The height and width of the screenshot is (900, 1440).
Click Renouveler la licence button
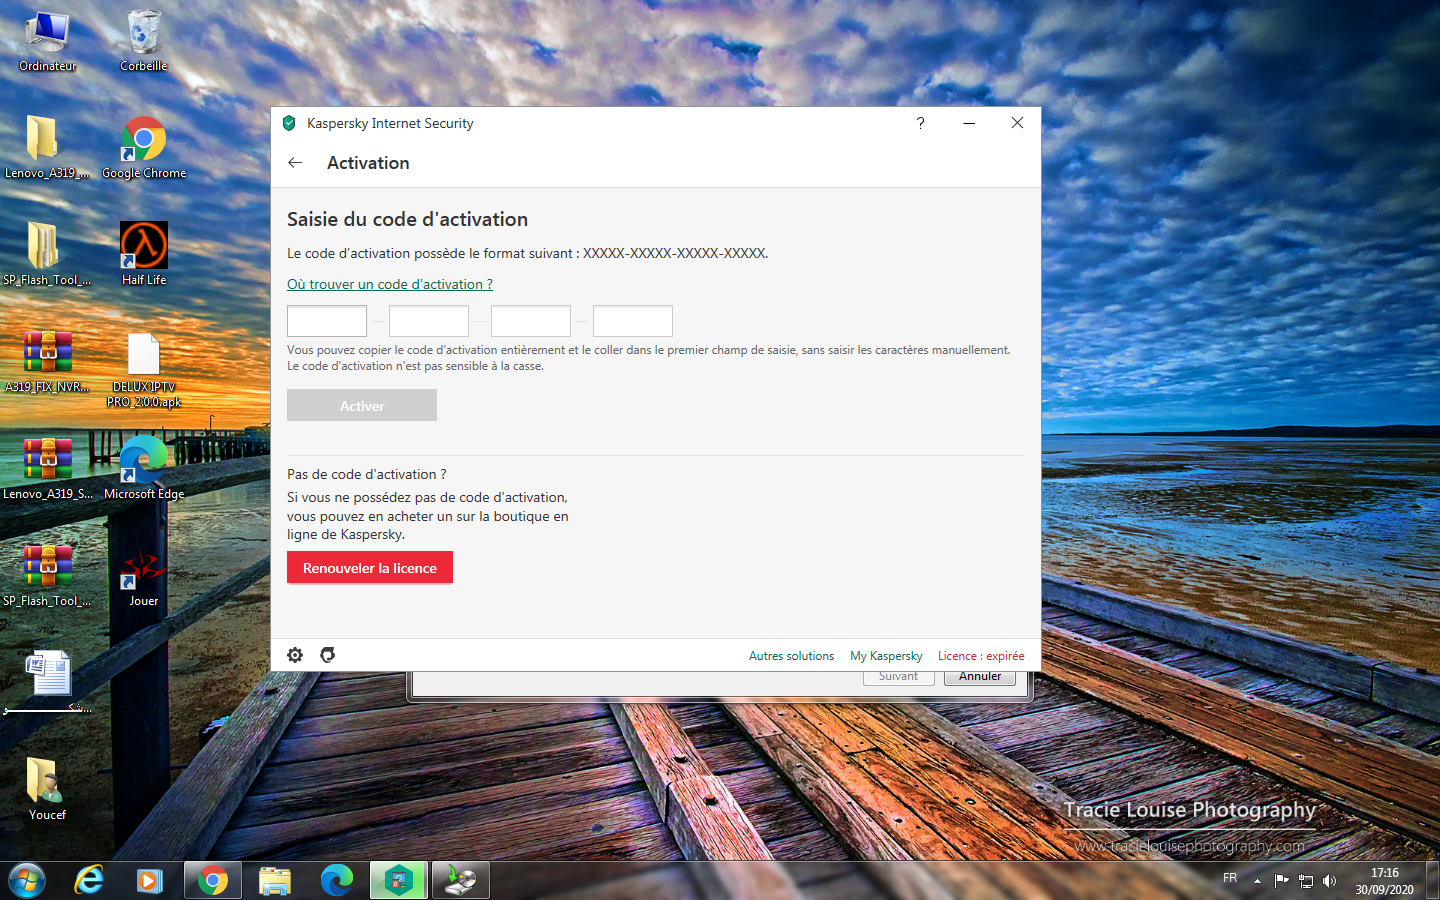coord(370,567)
